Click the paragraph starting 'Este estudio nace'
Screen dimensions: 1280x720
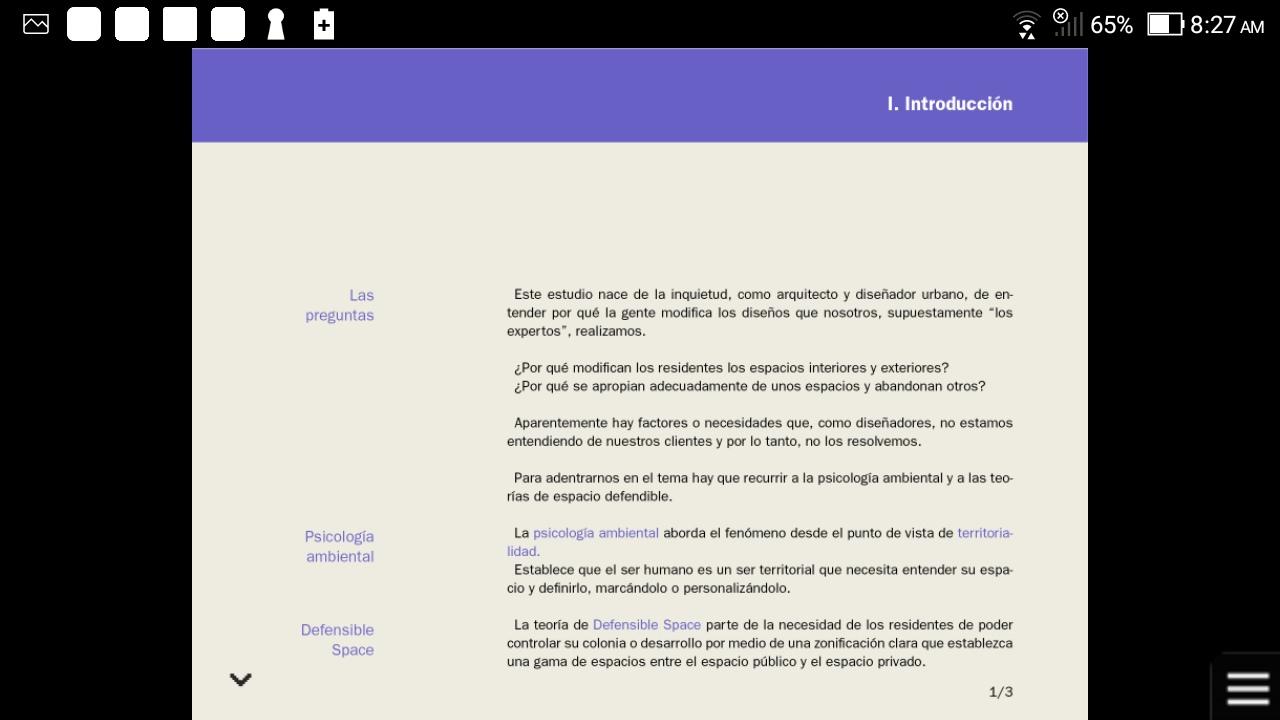(x=760, y=313)
